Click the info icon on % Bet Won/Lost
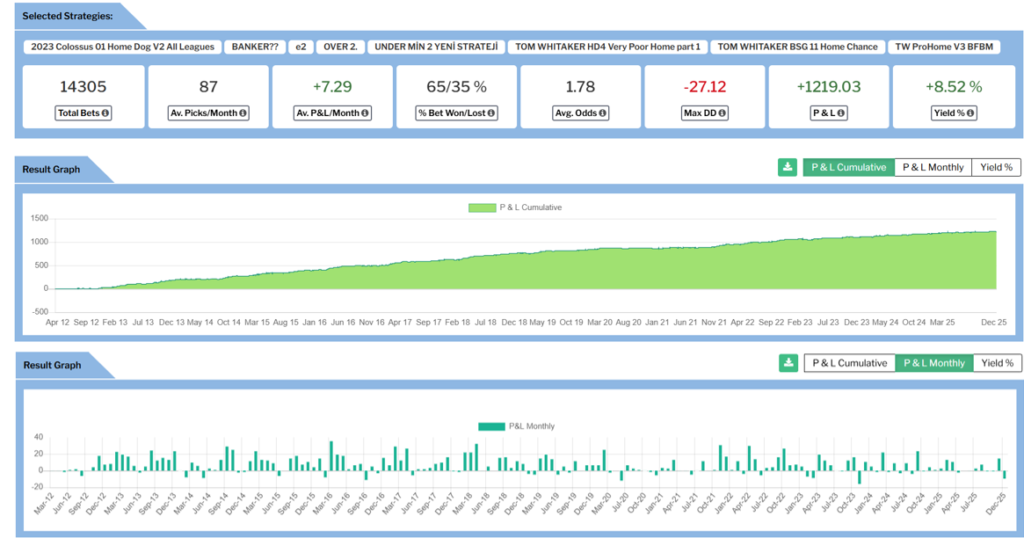Screen dimensions: 1024x538 [x=491, y=113]
